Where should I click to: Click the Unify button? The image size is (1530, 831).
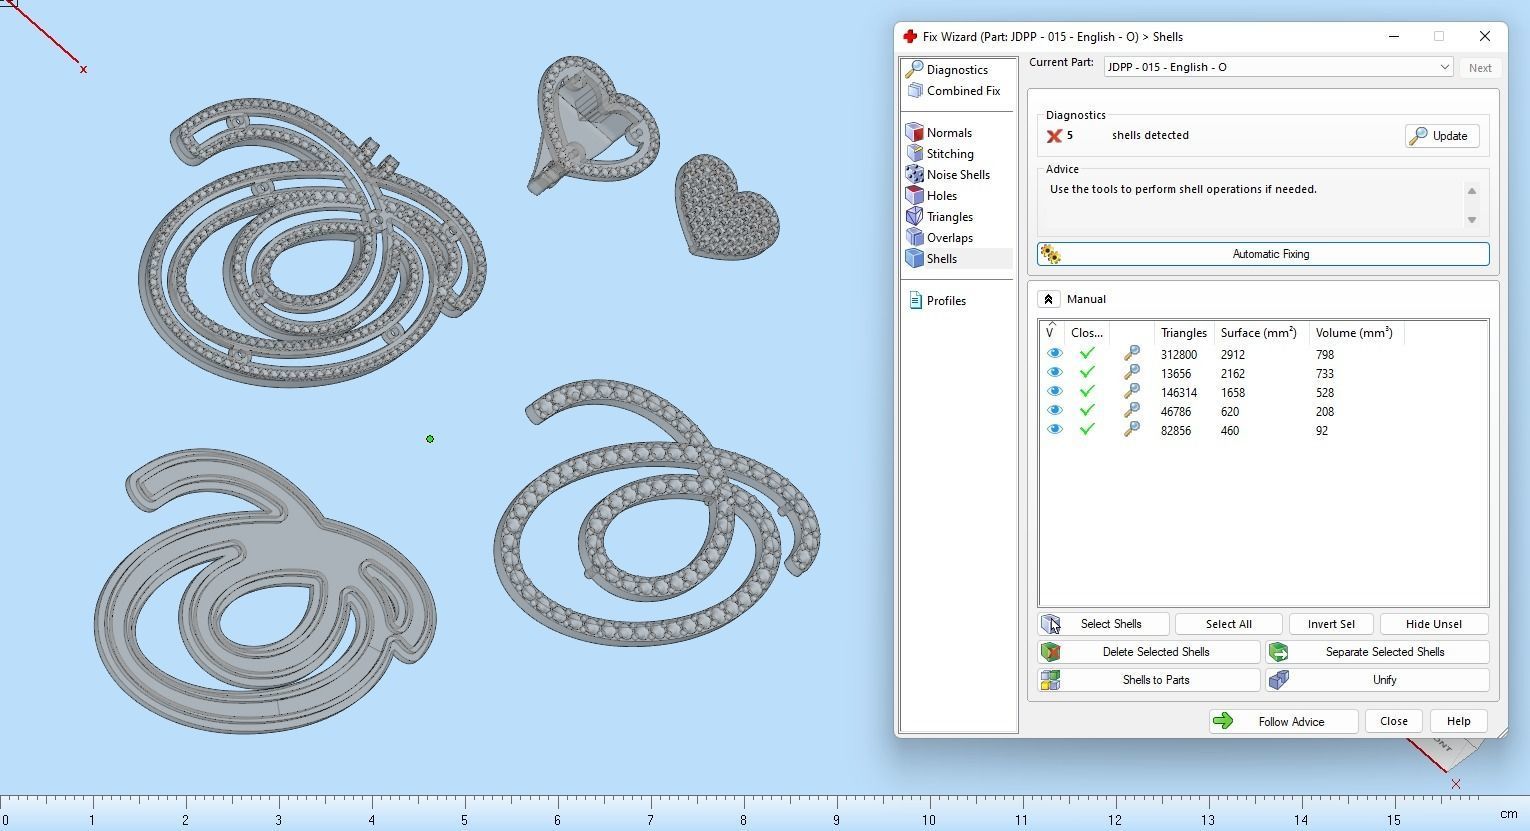[x=1377, y=680]
